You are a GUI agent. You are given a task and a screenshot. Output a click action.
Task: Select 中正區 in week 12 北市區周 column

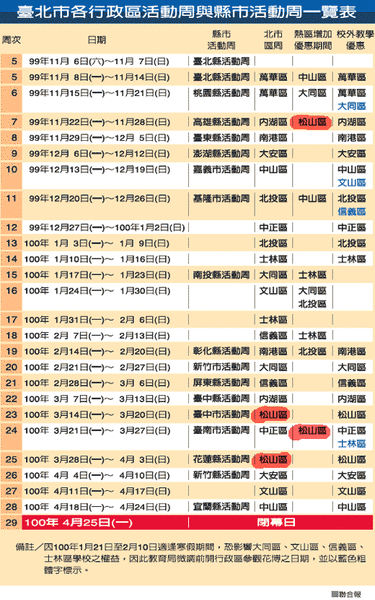(x=273, y=228)
